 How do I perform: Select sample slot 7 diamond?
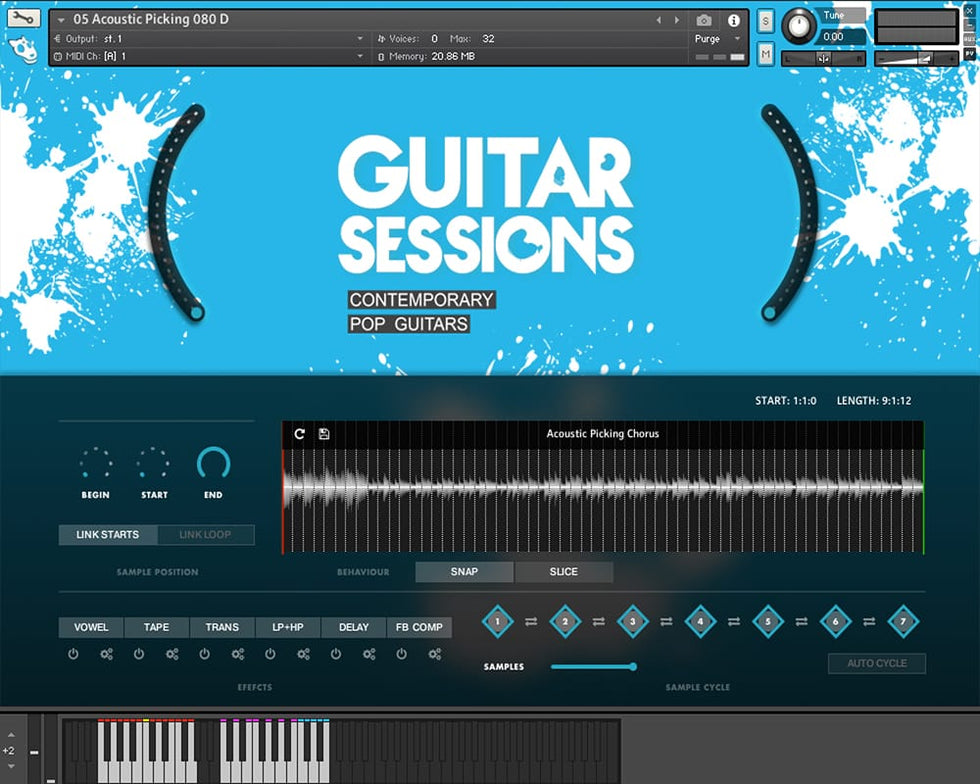pyautogui.click(x=903, y=621)
